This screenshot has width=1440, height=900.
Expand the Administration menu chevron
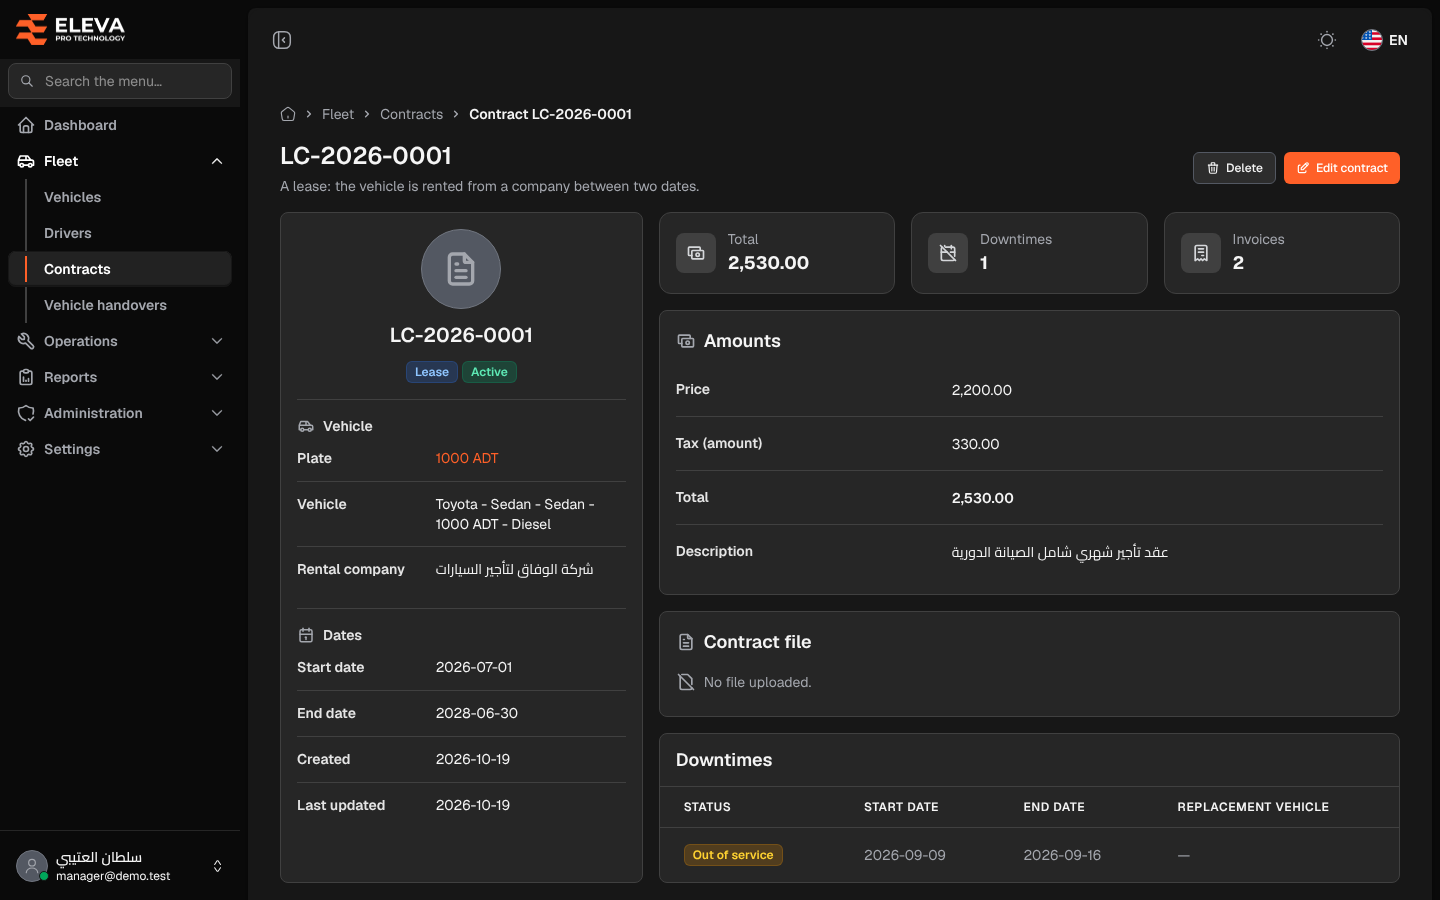coord(217,413)
